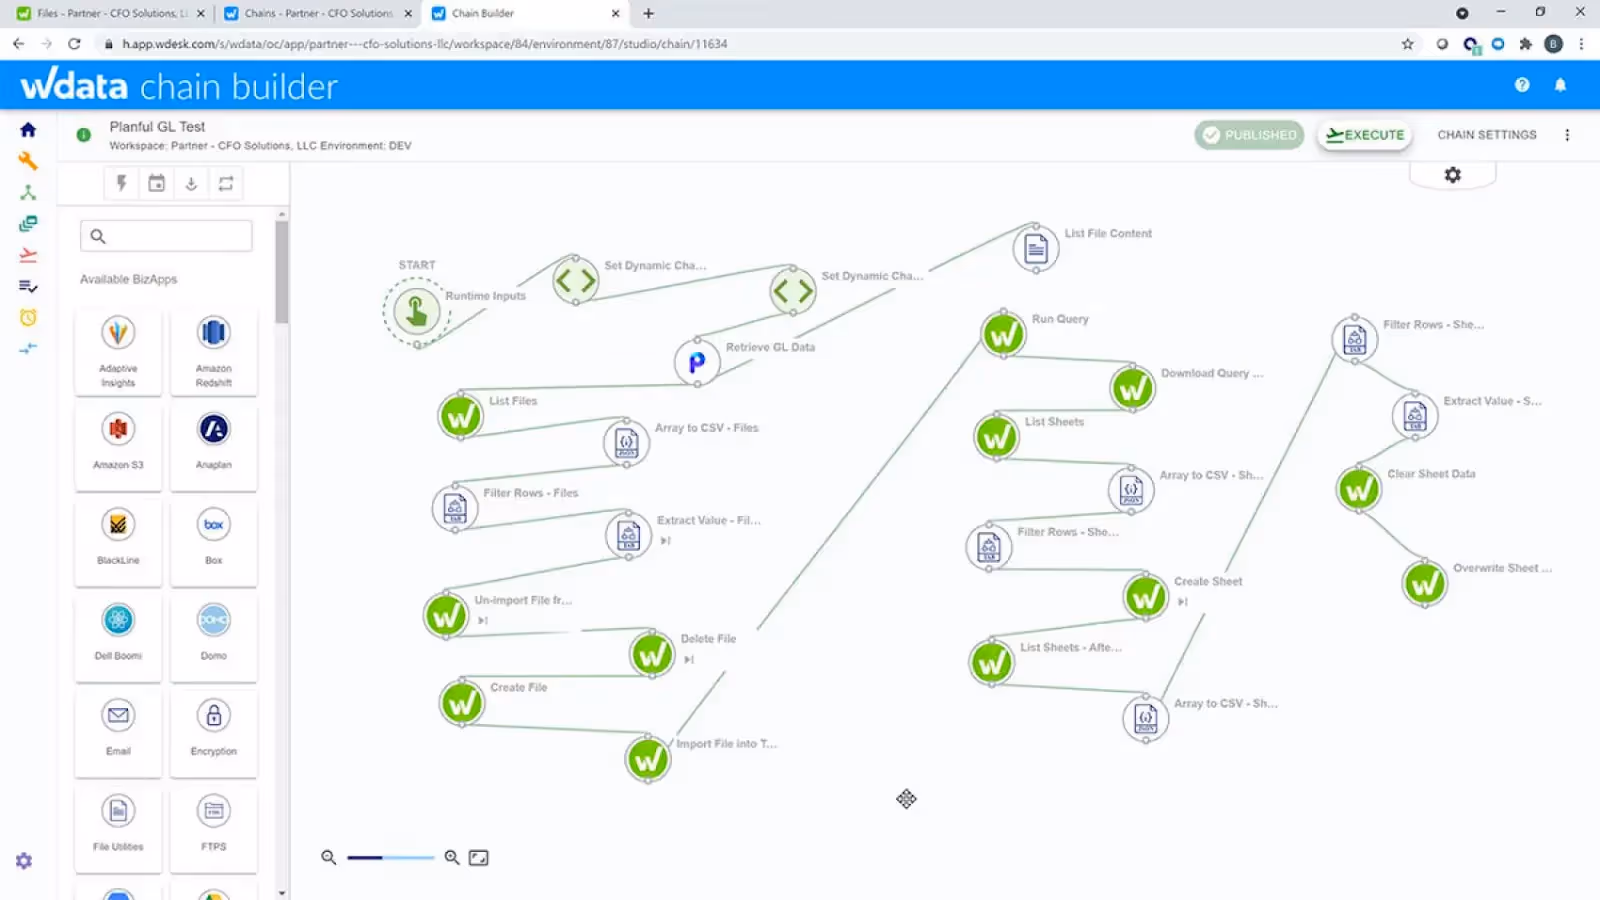Click the PUBLISHED status toggle
Screen dimensions: 1600x900
[x=1249, y=134]
